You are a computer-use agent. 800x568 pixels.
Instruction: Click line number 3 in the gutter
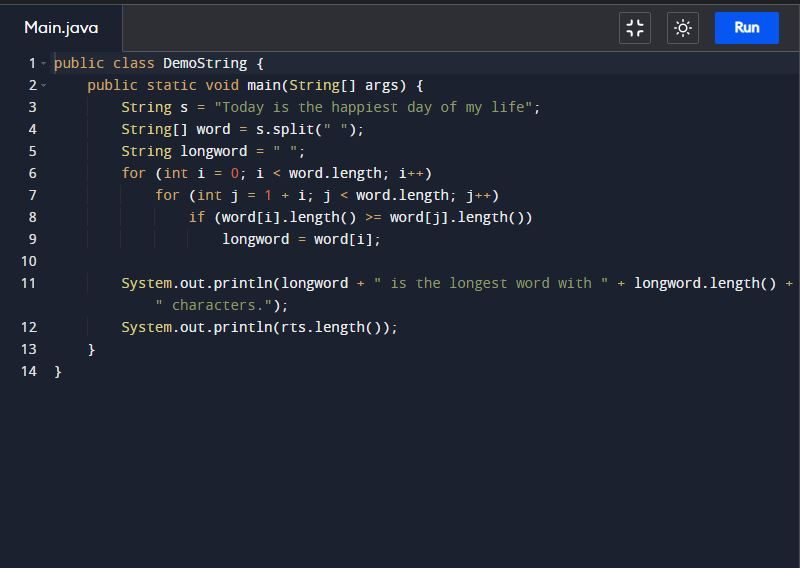click(x=33, y=107)
